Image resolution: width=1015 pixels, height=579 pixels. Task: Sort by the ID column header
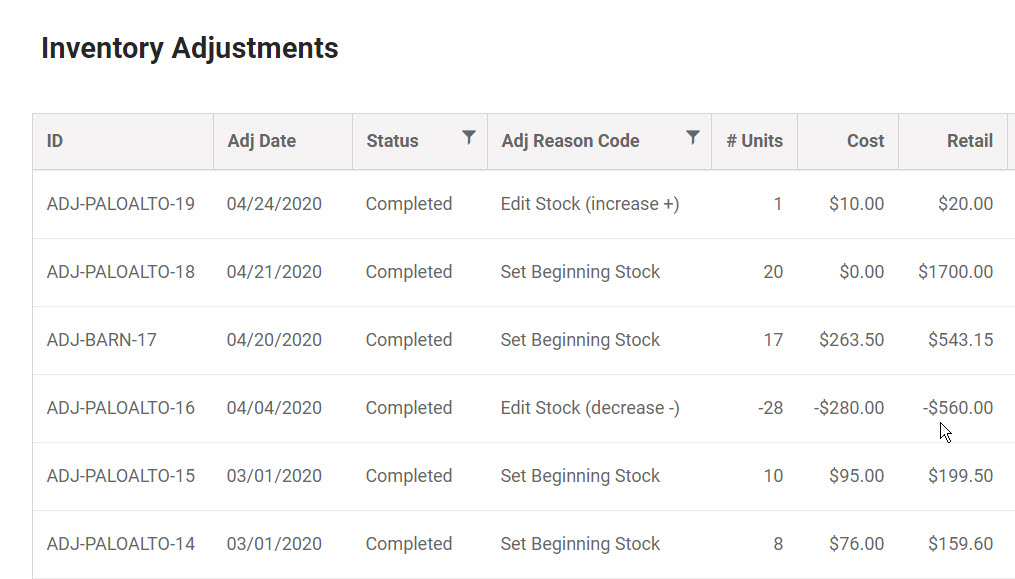pyautogui.click(x=55, y=141)
